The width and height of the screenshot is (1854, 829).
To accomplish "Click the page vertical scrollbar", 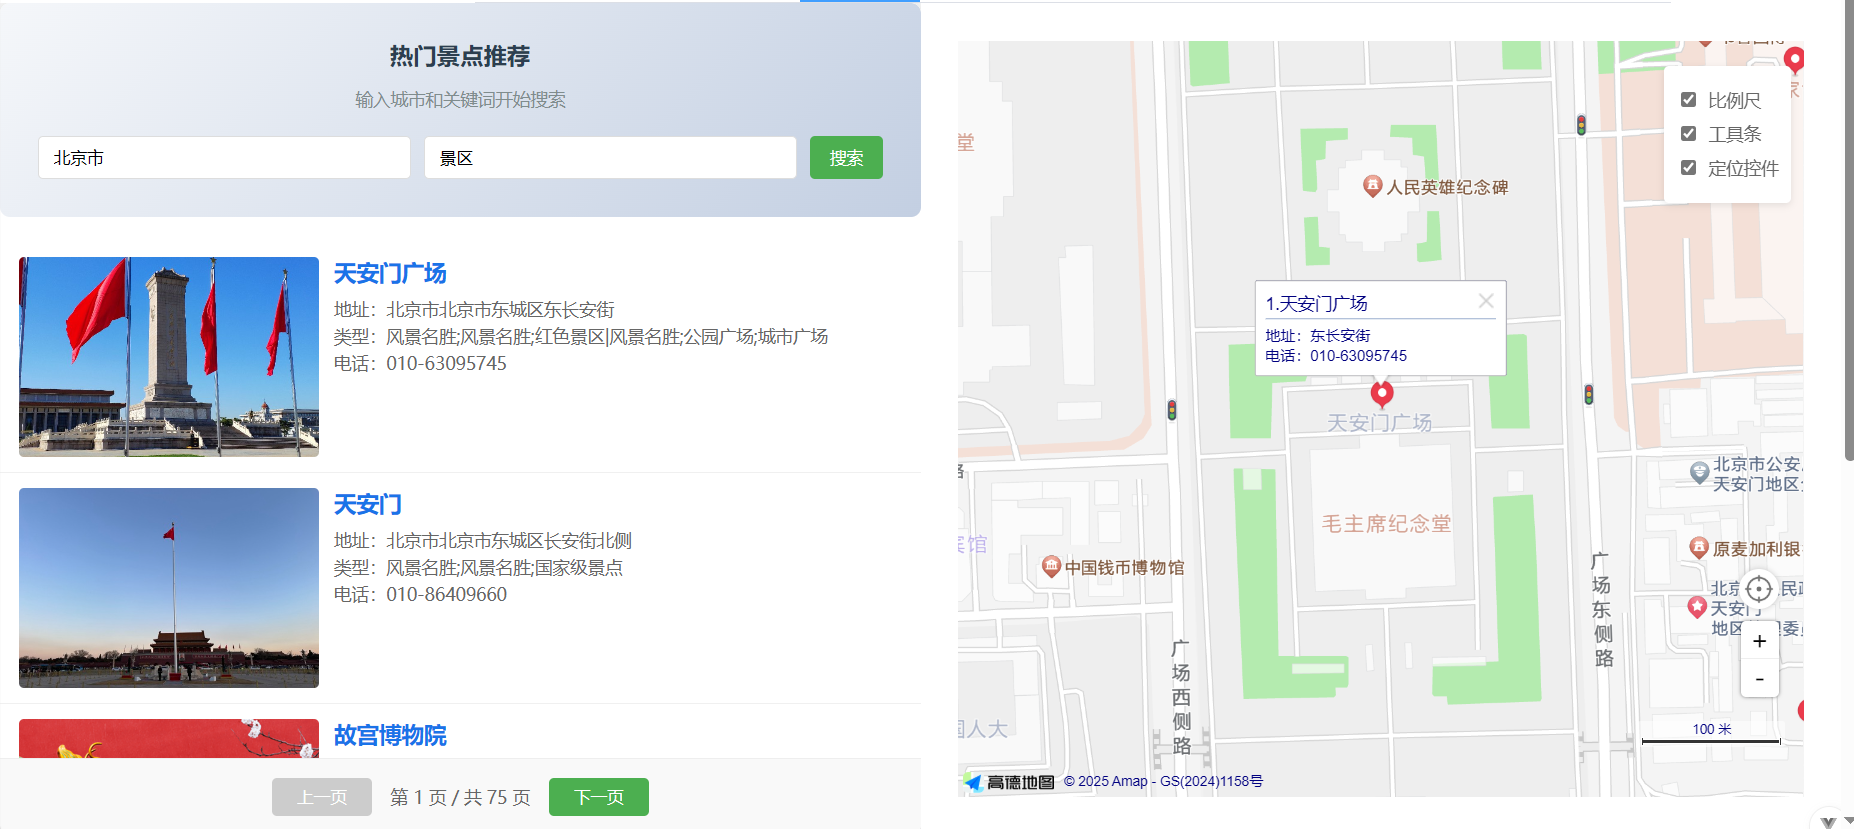I will coord(1848,230).
